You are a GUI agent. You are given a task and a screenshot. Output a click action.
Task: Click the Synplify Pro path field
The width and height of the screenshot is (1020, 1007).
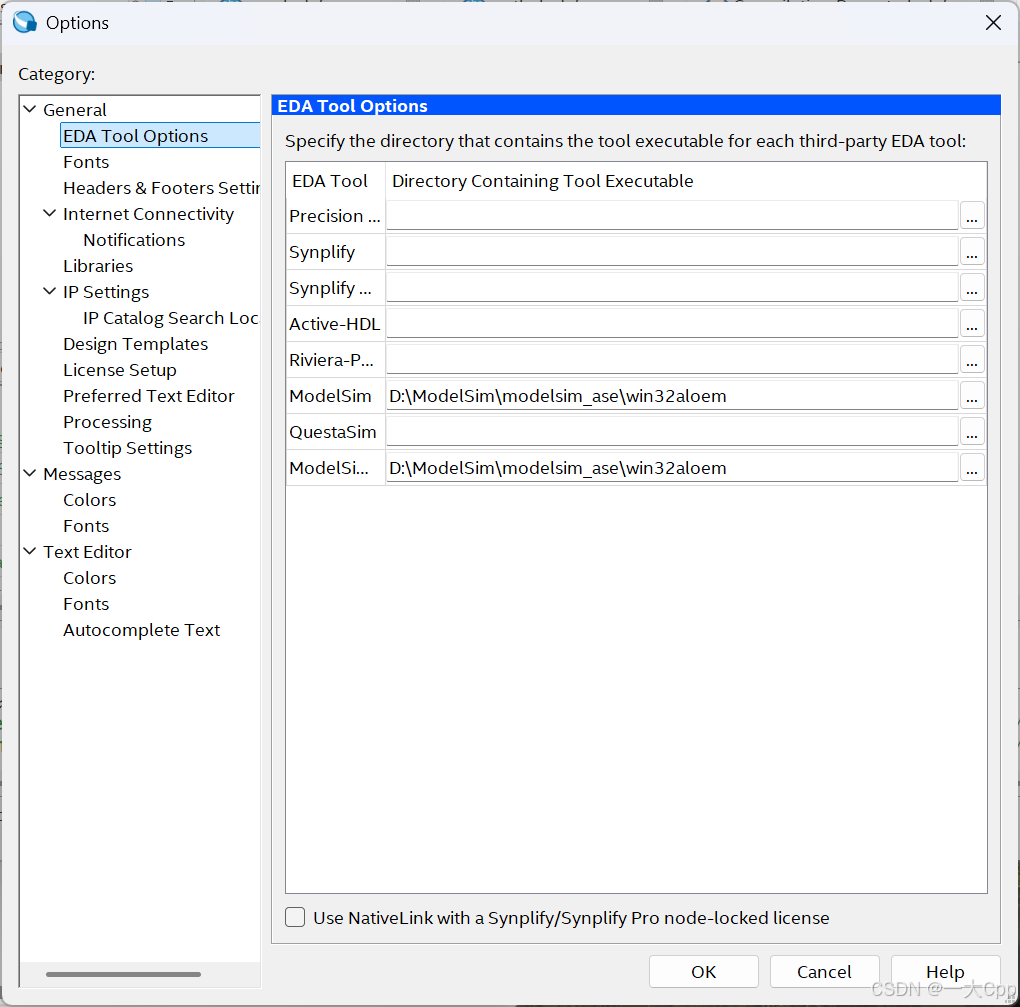(672, 288)
